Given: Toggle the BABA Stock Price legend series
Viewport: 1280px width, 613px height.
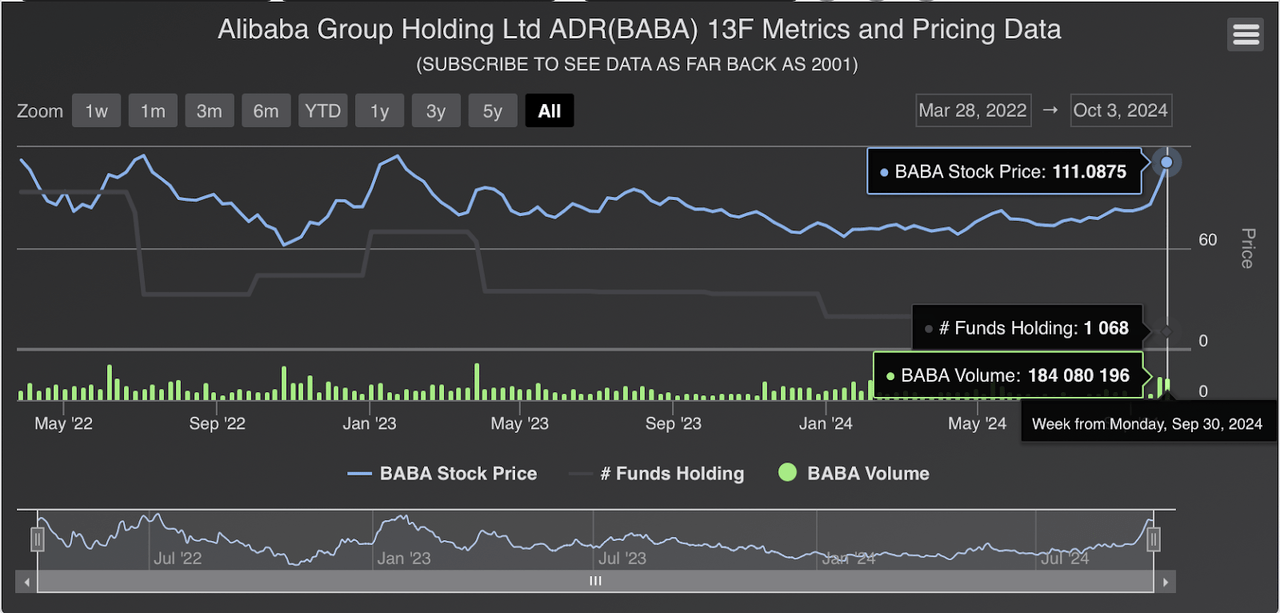Looking at the screenshot, I should (442, 474).
